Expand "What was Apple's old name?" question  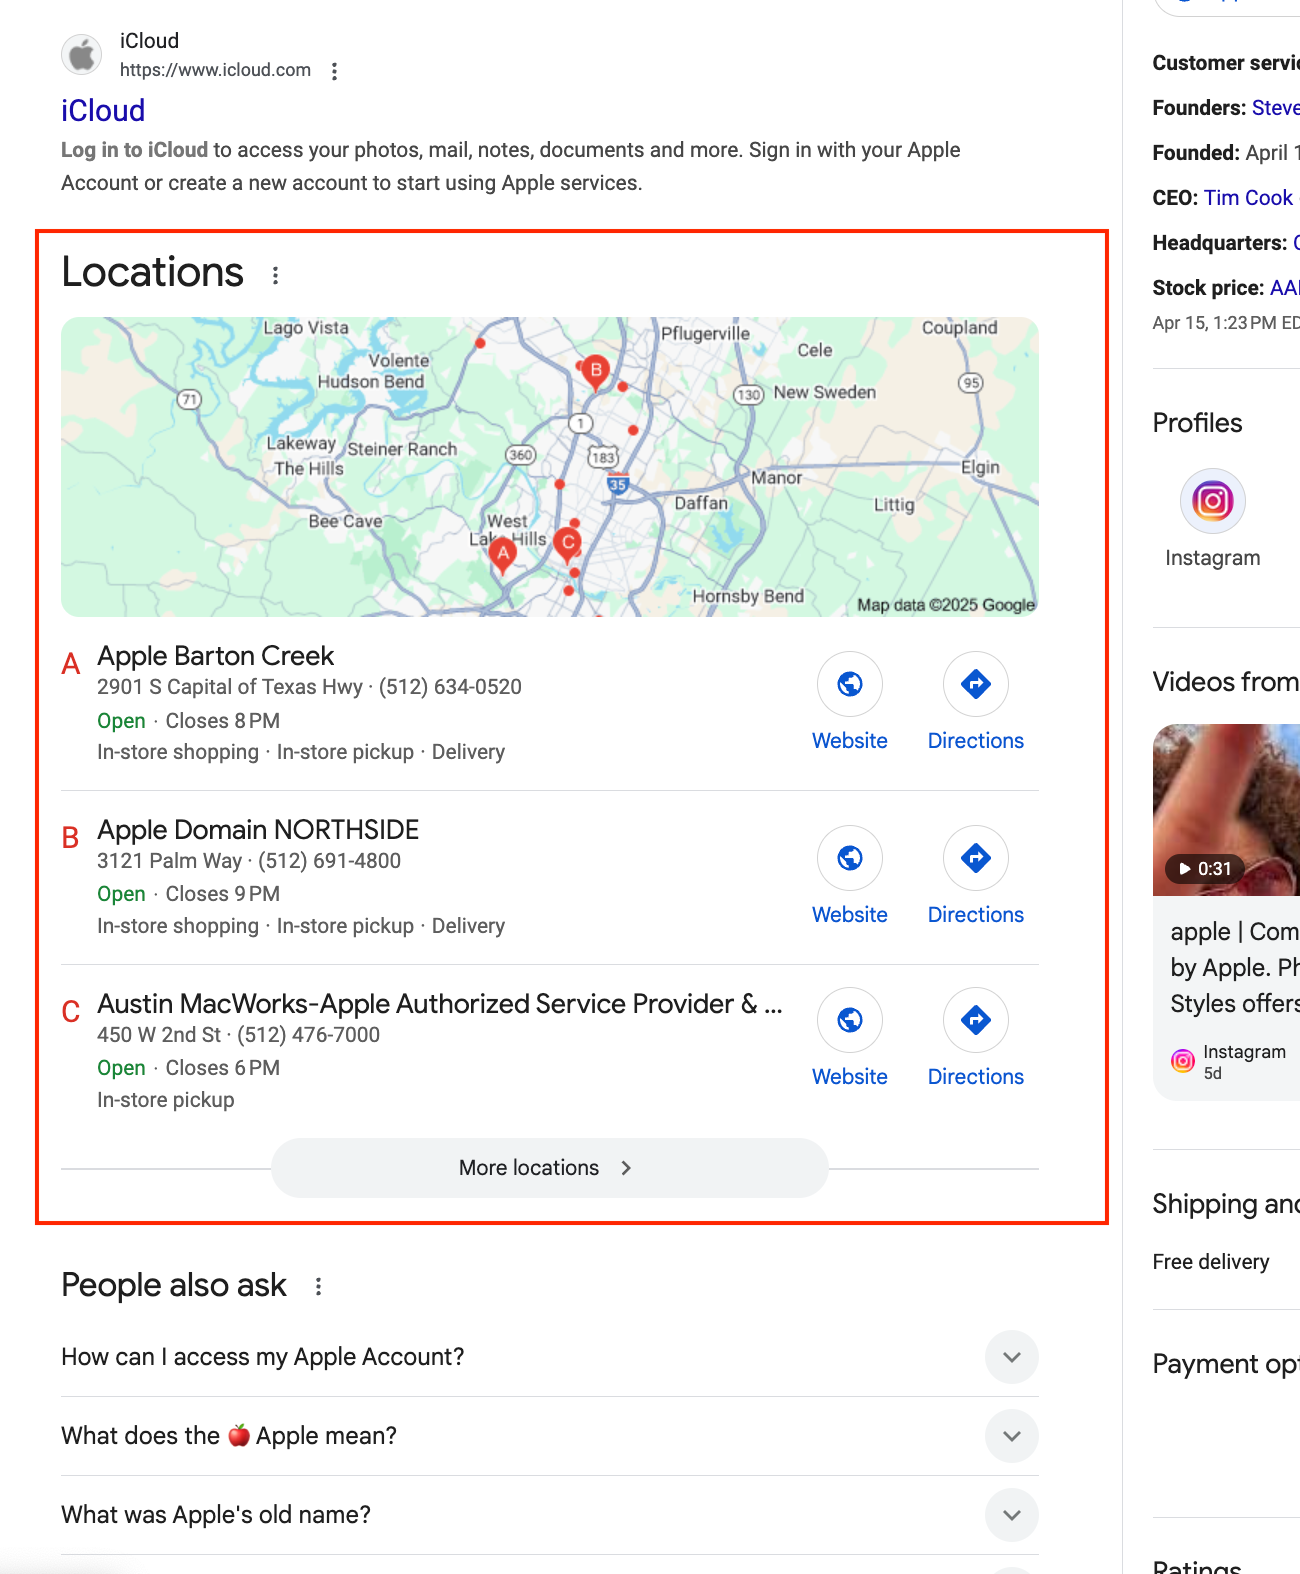point(550,1515)
